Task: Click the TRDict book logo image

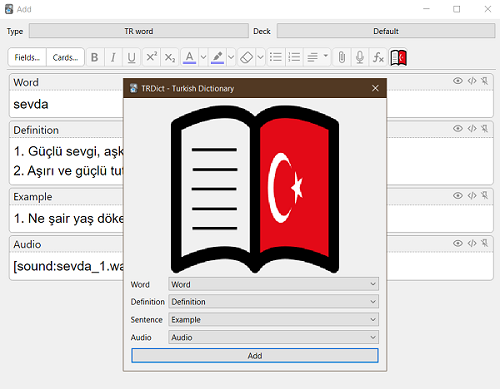Action: coord(255,189)
